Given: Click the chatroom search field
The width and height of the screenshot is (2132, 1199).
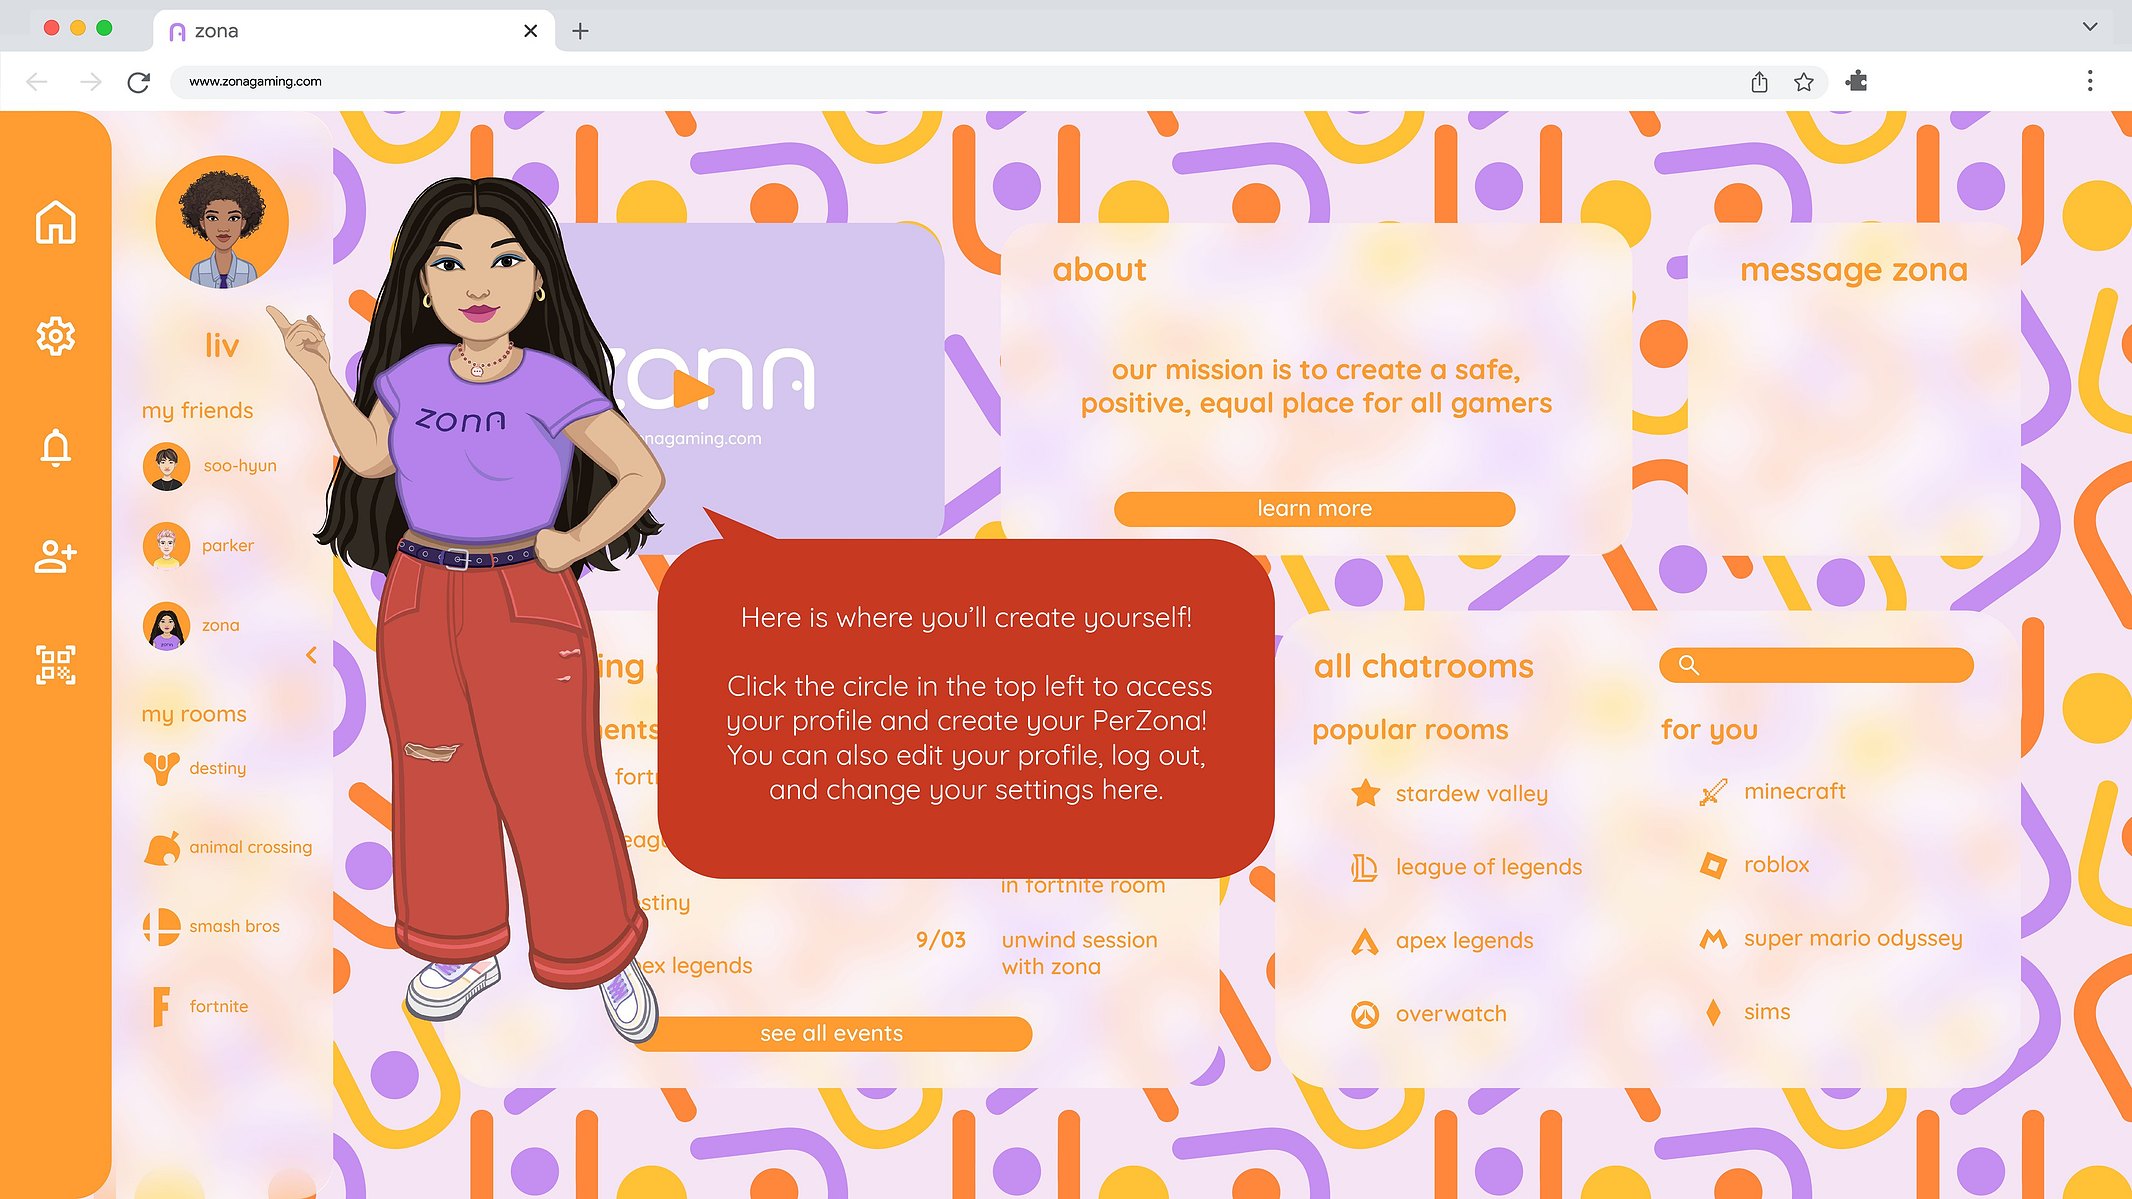Looking at the screenshot, I should click(x=1816, y=665).
